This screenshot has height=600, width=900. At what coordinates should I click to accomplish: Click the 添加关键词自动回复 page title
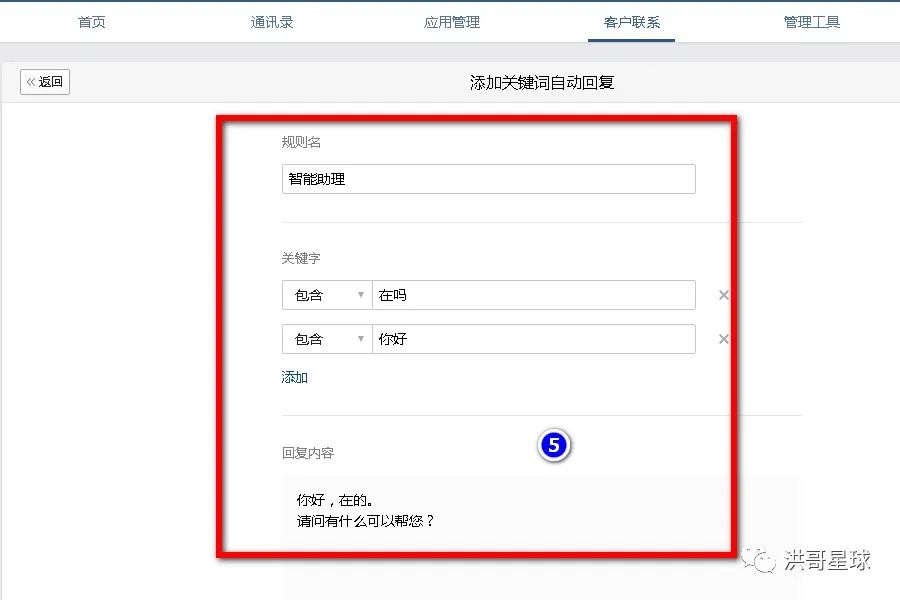542,83
